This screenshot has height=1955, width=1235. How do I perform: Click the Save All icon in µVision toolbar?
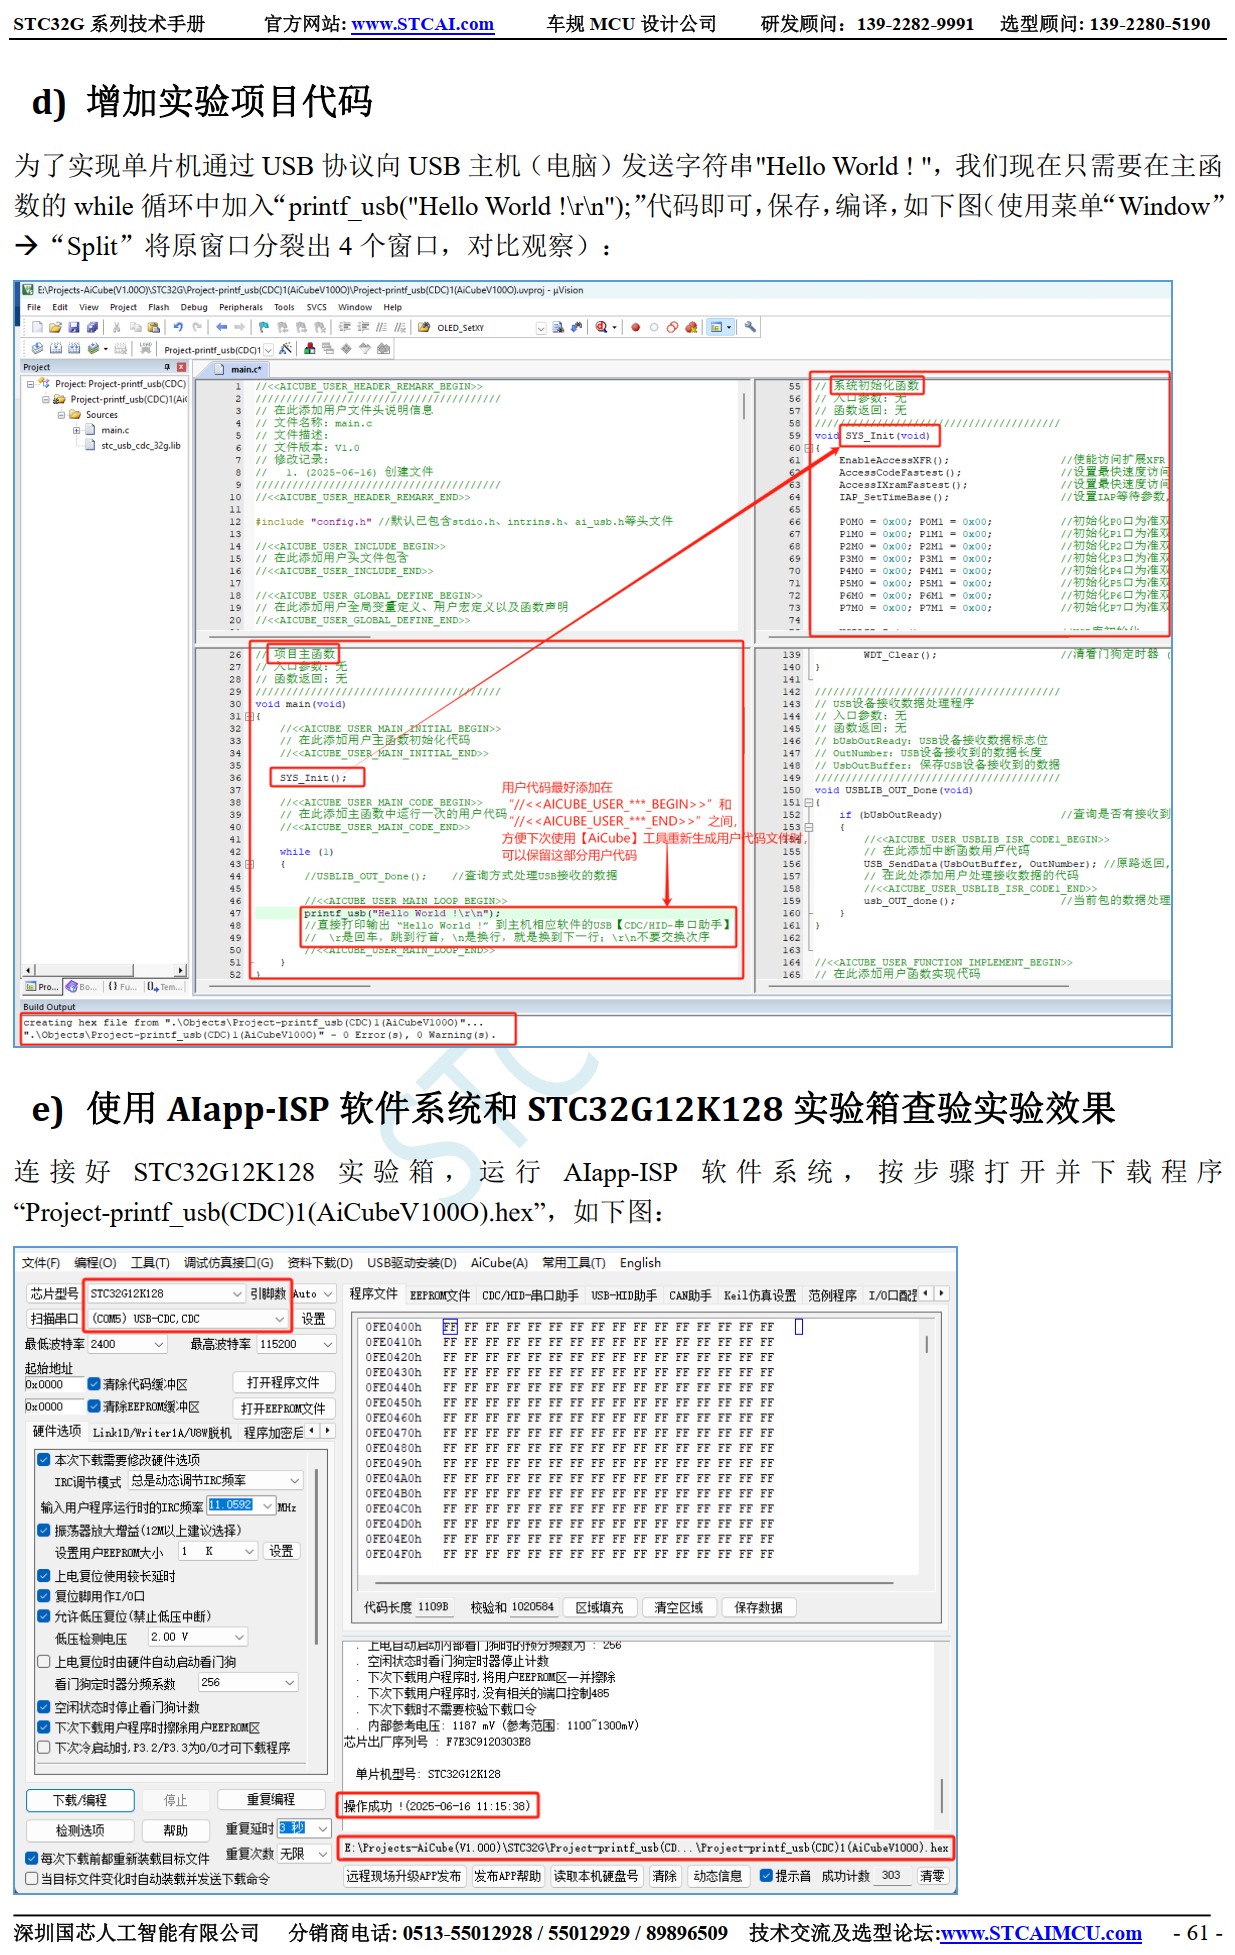pyautogui.click(x=92, y=327)
